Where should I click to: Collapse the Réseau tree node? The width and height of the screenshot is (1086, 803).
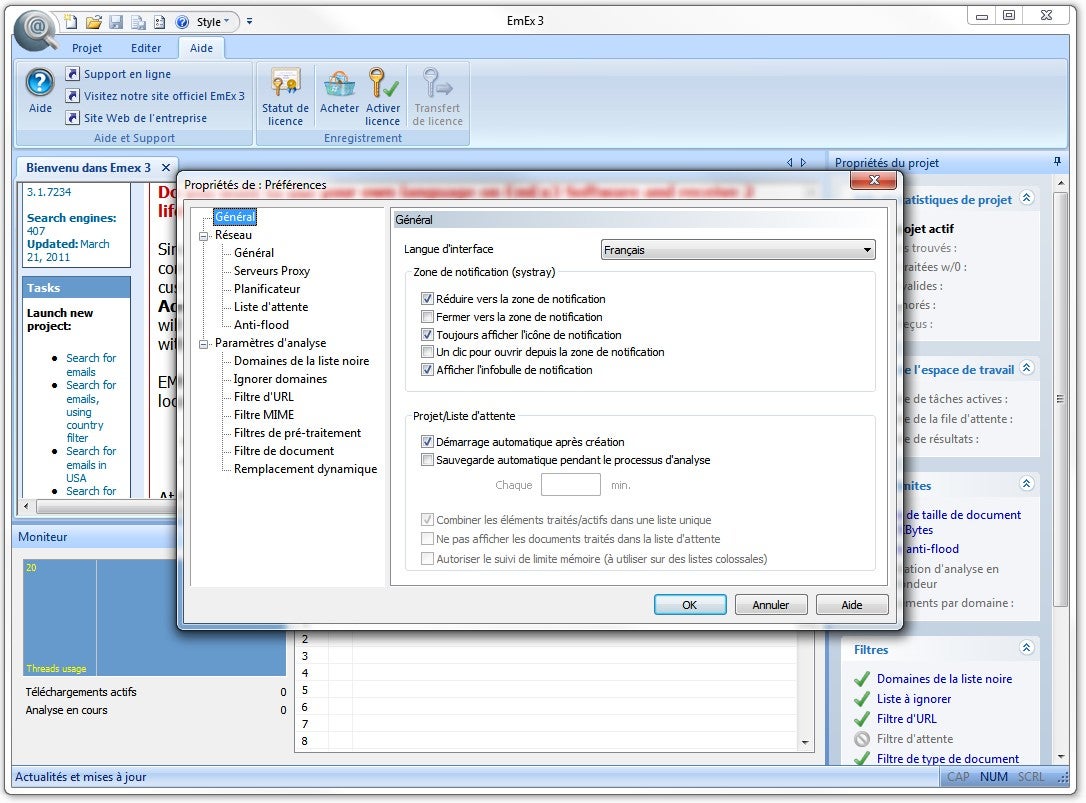click(x=204, y=236)
